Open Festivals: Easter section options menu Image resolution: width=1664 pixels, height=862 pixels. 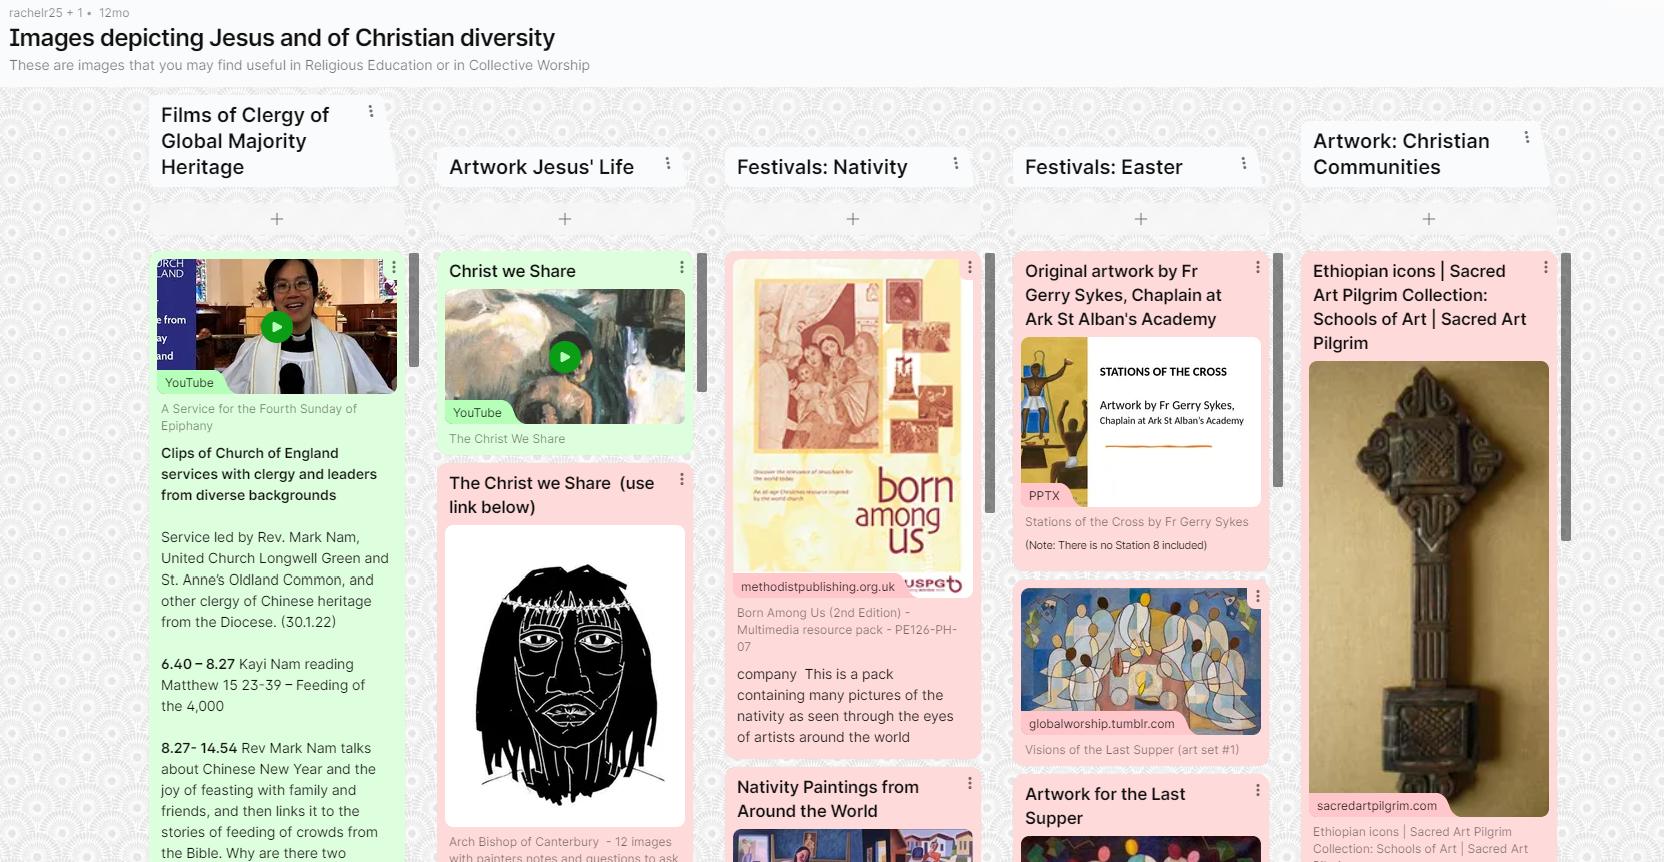pyautogui.click(x=1244, y=163)
